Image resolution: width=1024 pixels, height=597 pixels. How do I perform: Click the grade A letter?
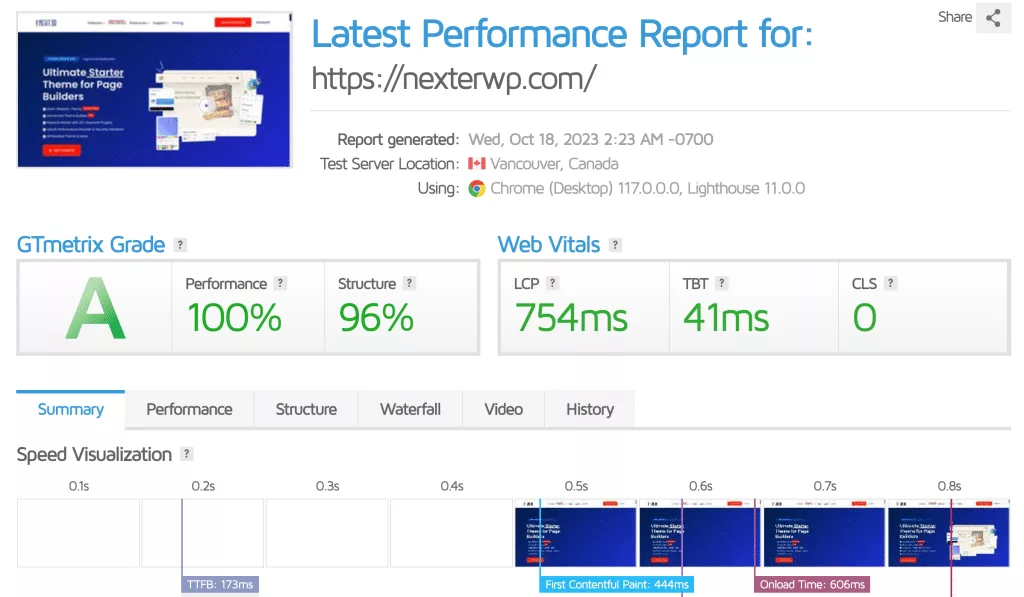tap(95, 308)
